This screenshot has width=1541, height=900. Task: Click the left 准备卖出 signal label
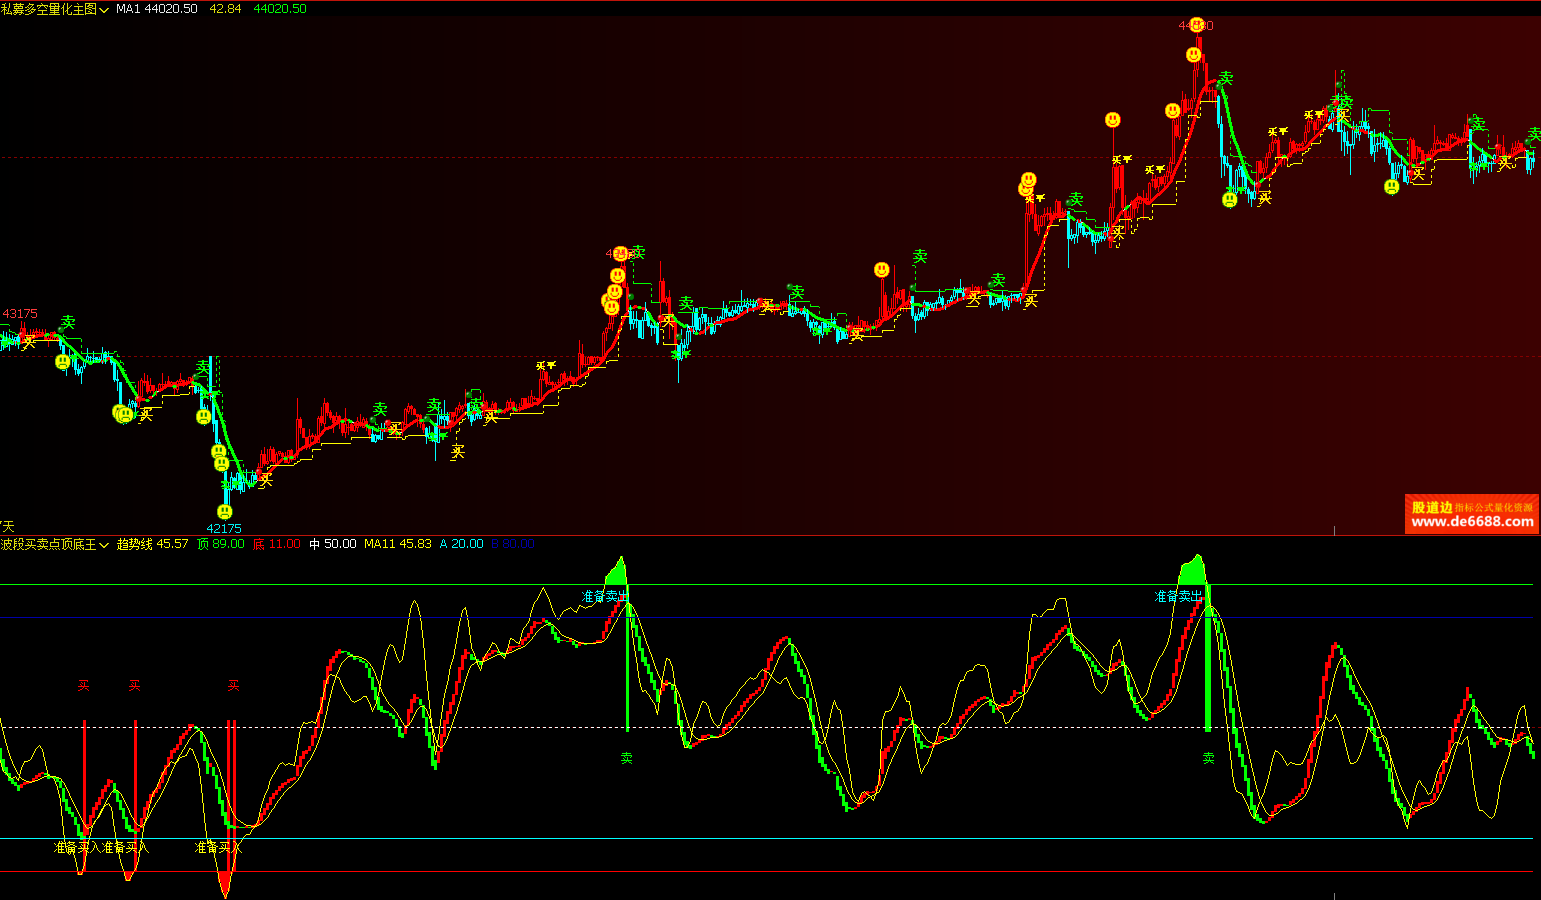tap(605, 597)
